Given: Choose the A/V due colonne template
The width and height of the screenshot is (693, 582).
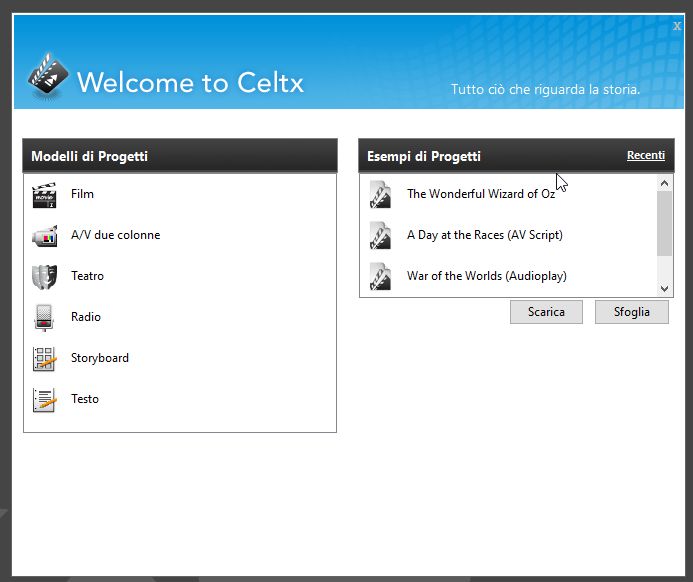Looking at the screenshot, I should [x=115, y=235].
